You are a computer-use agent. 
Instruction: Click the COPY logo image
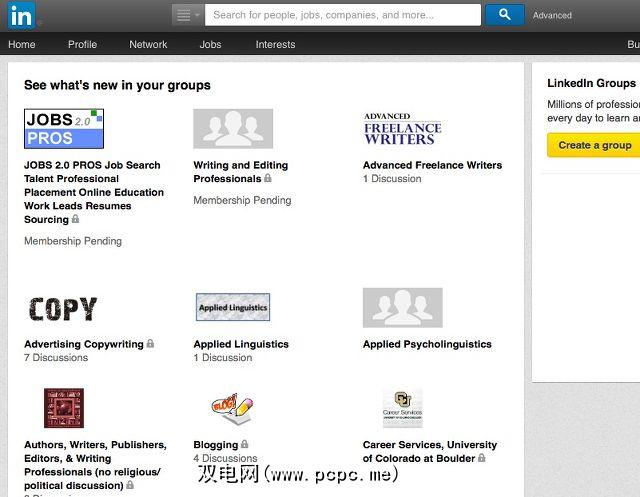tap(63, 309)
